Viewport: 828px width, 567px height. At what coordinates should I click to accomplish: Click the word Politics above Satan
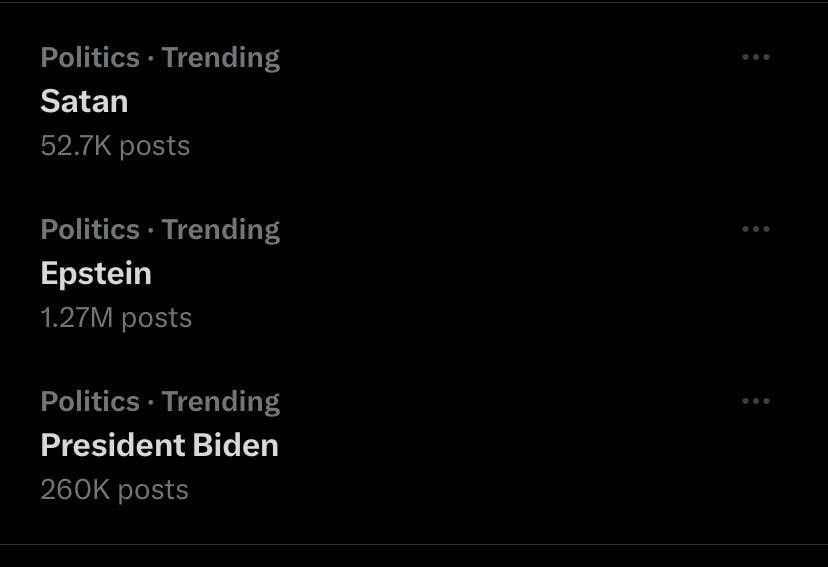click(x=89, y=58)
